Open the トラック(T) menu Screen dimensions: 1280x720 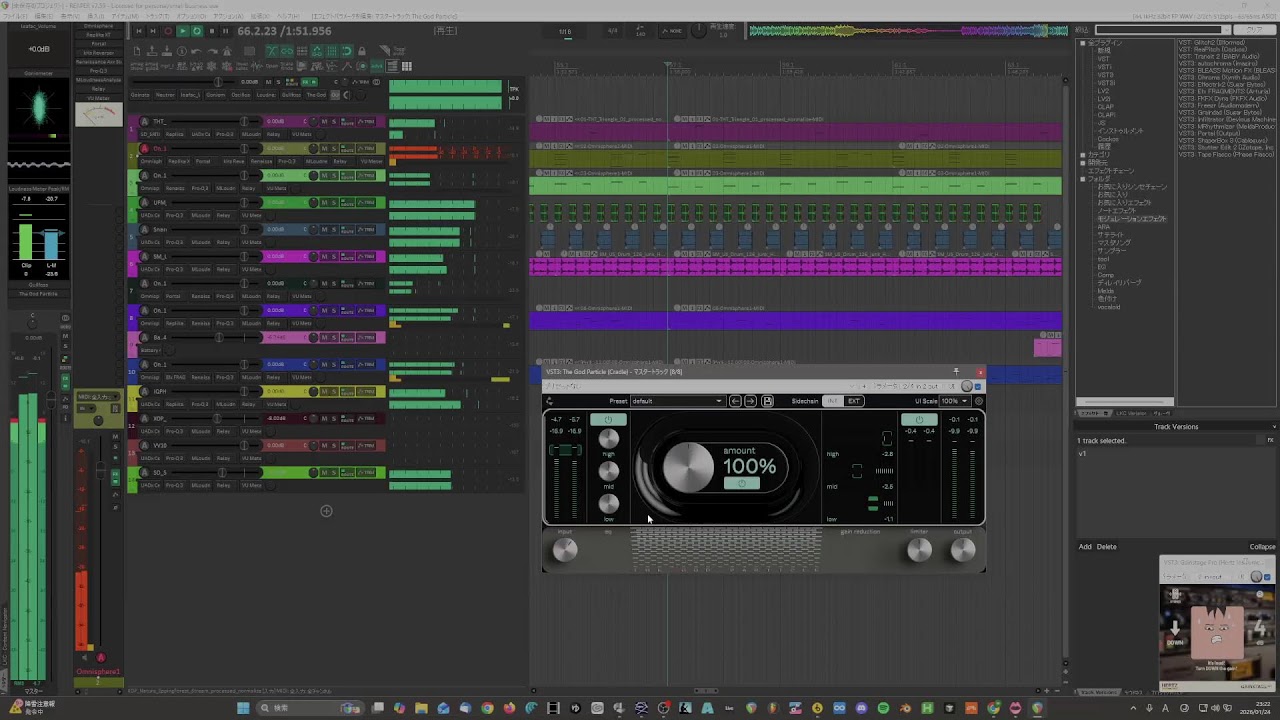[158, 17]
